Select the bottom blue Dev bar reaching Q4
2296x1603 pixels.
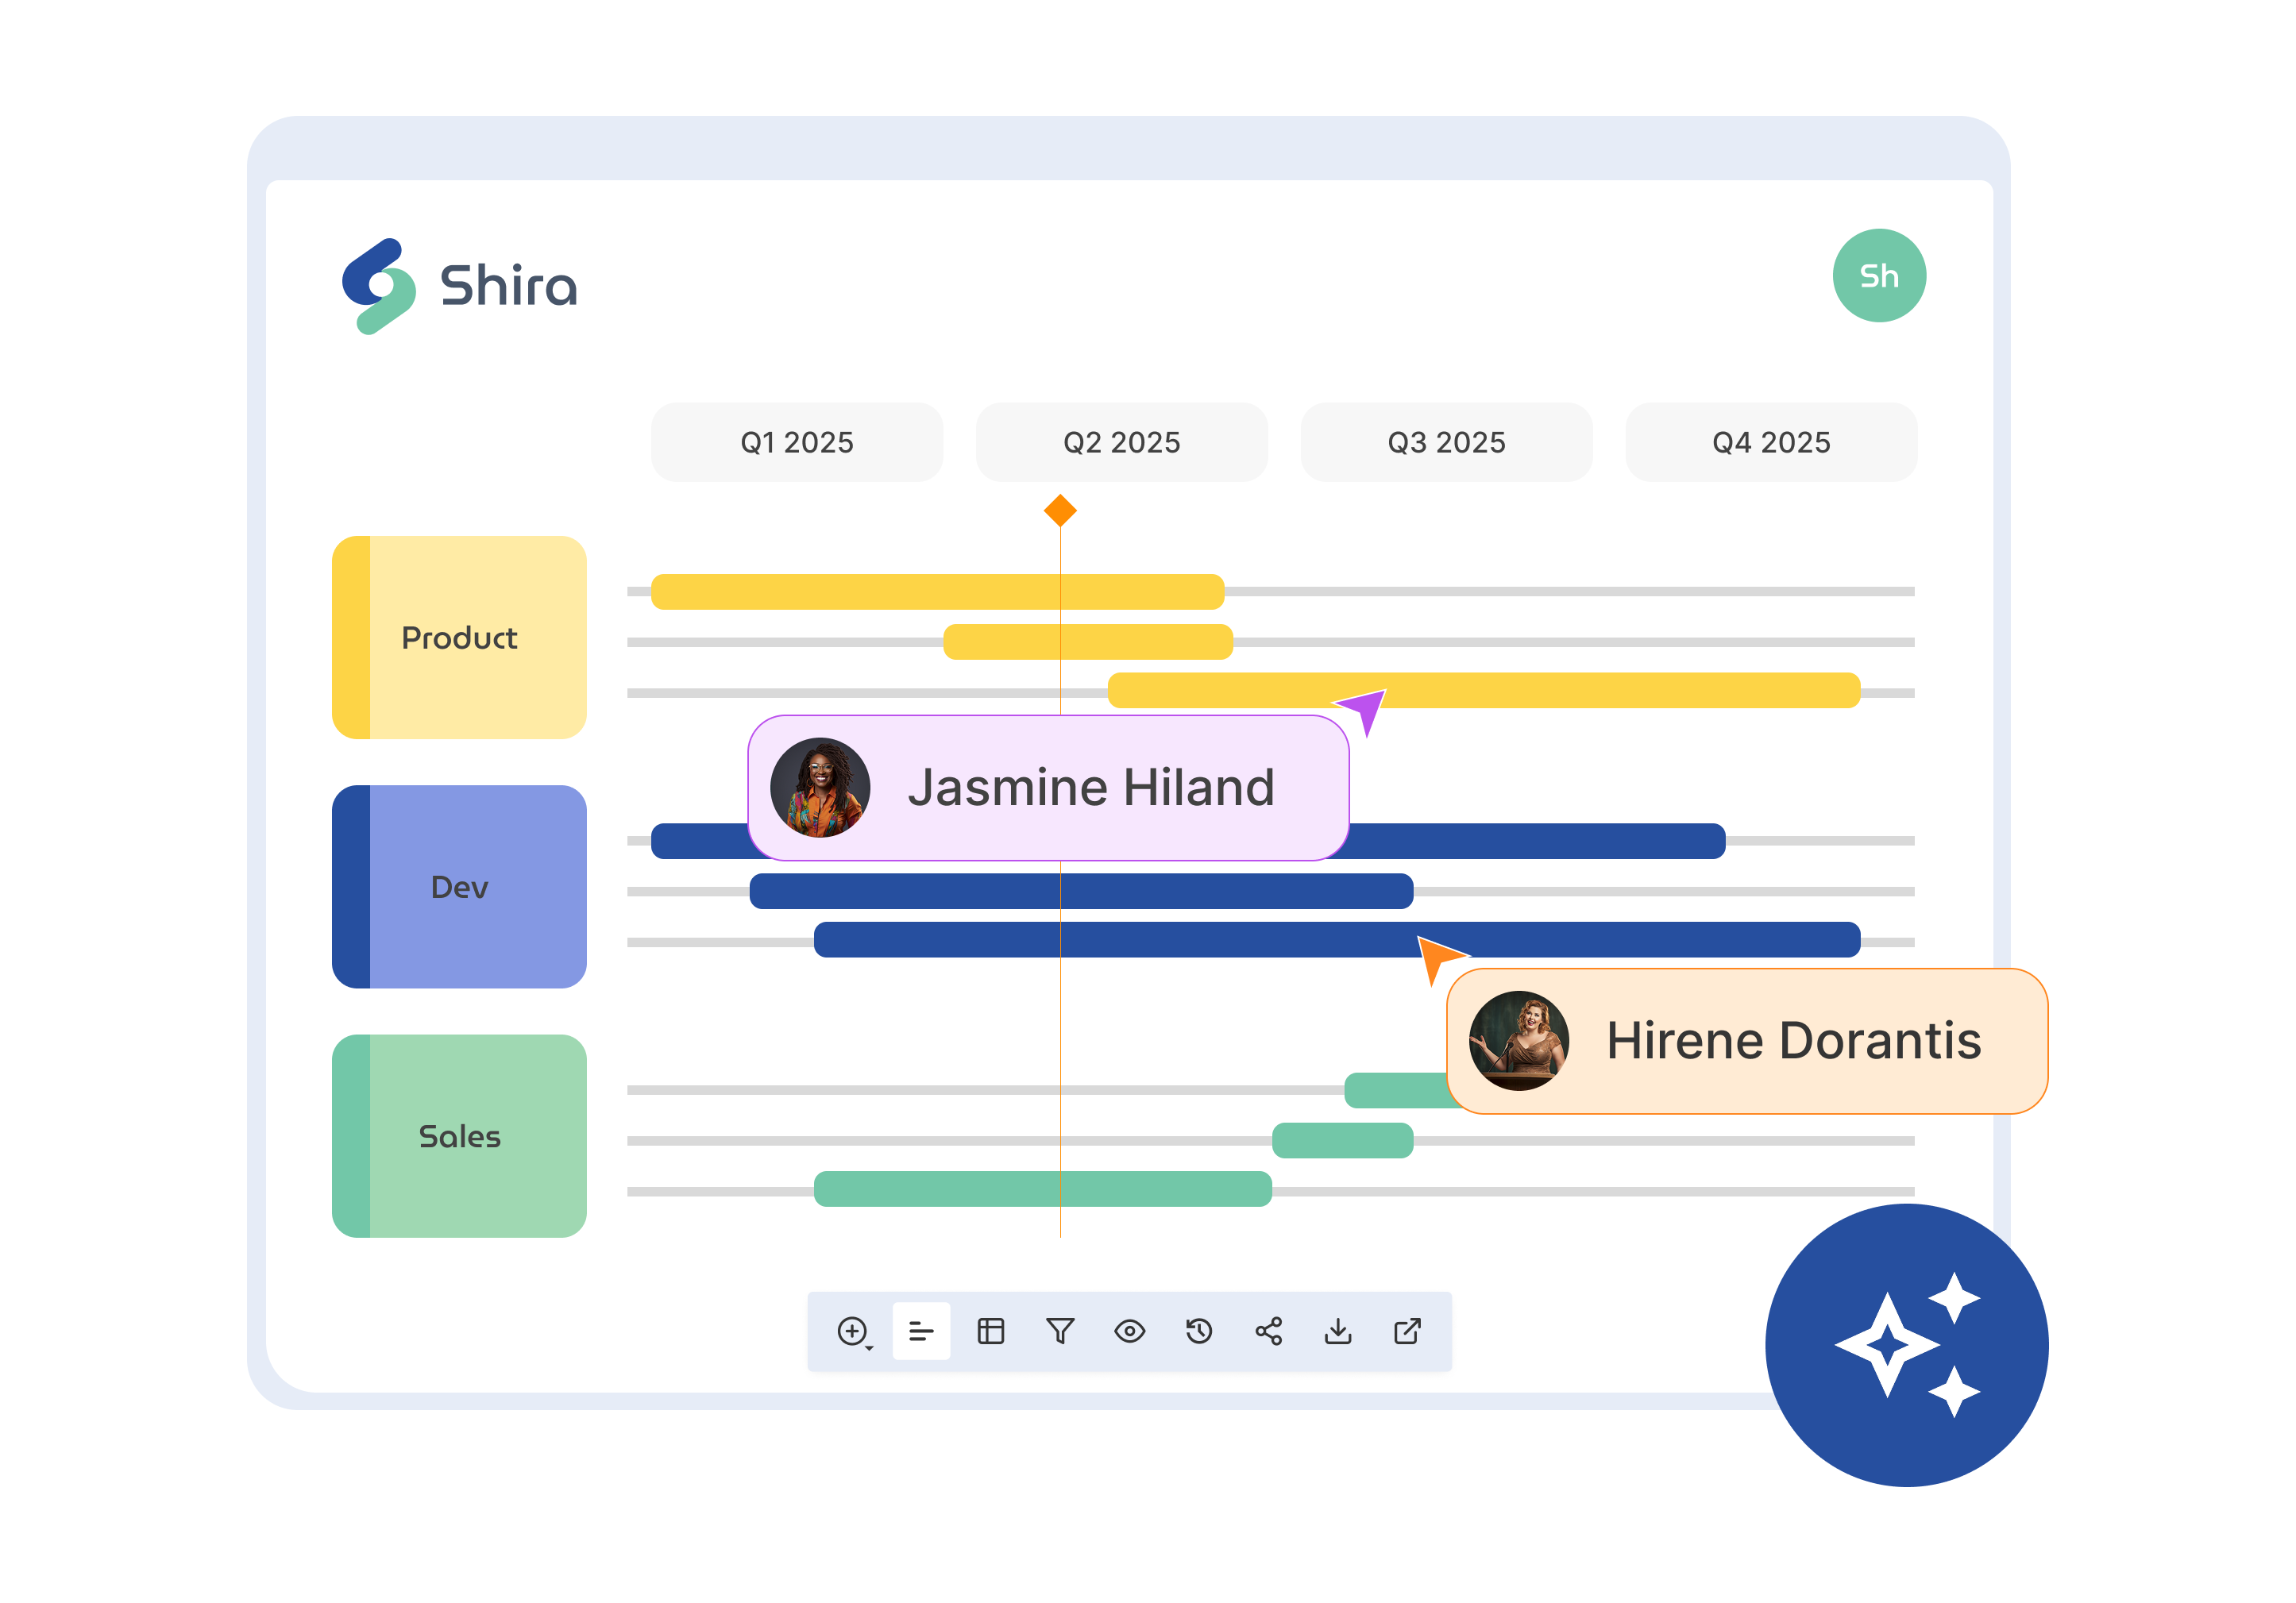tap(1337, 940)
